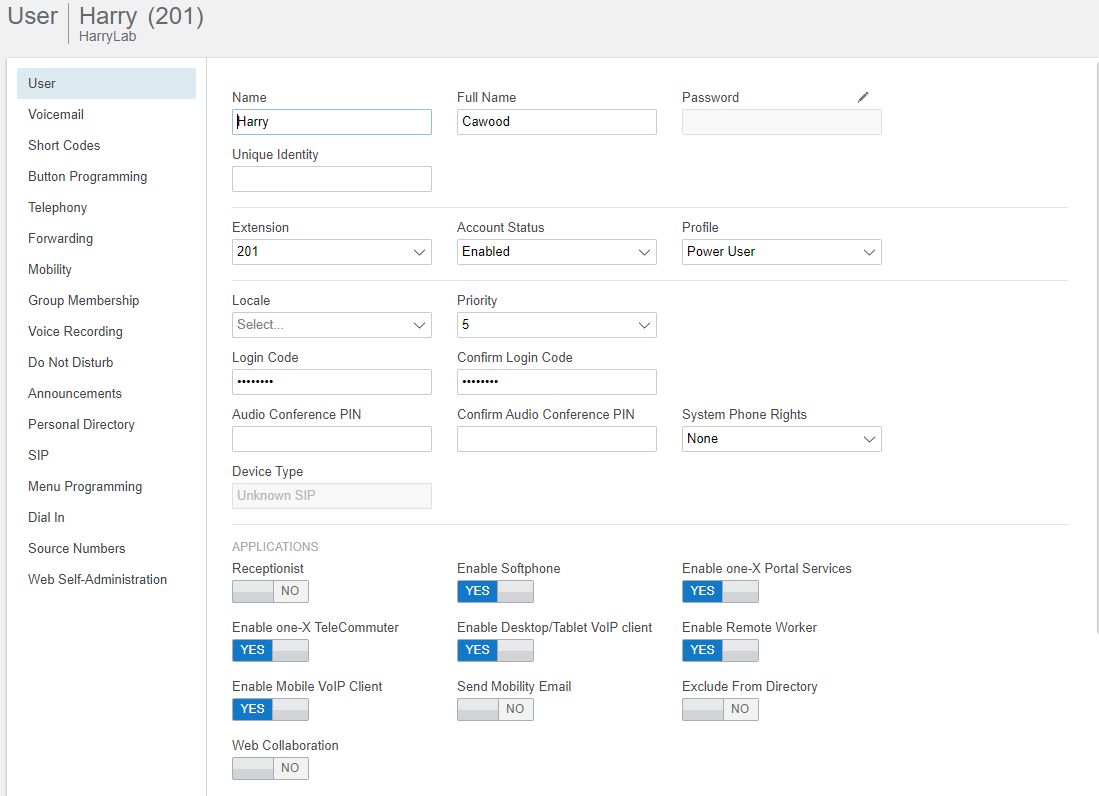Open the Source Numbers section
The width and height of the screenshot is (1099, 796).
(x=76, y=548)
